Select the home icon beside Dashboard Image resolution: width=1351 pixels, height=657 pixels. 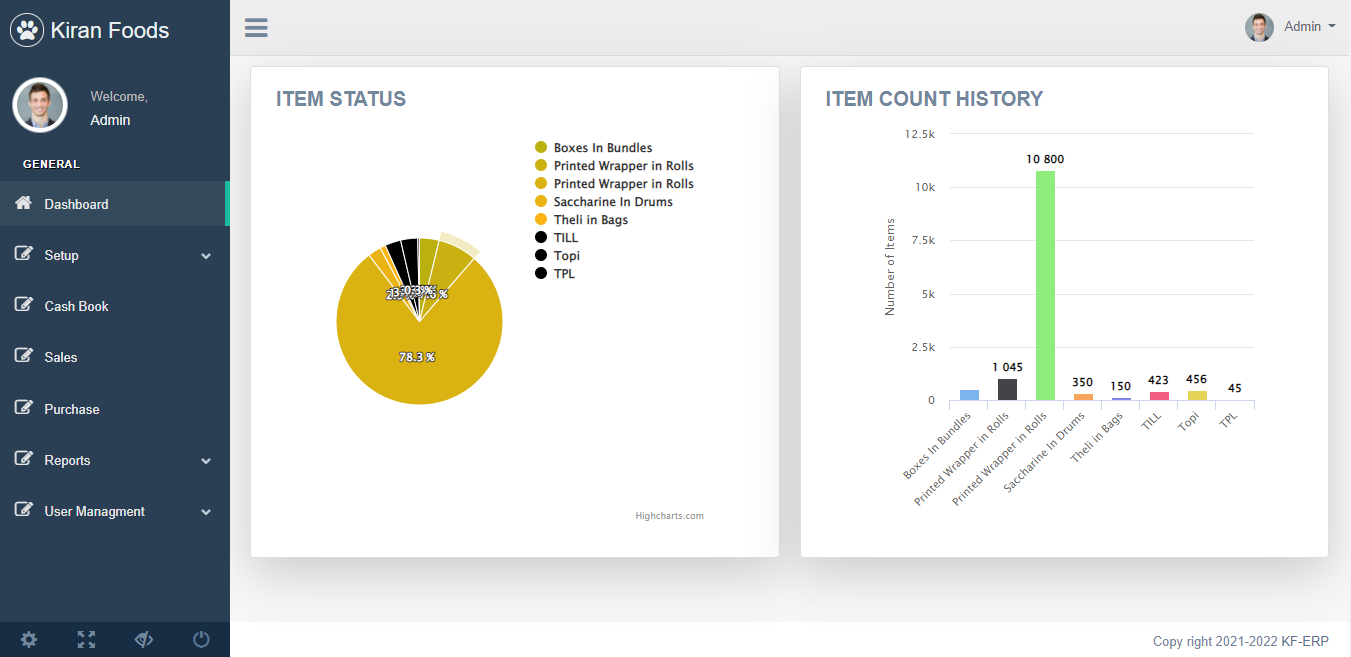[22, 203]
